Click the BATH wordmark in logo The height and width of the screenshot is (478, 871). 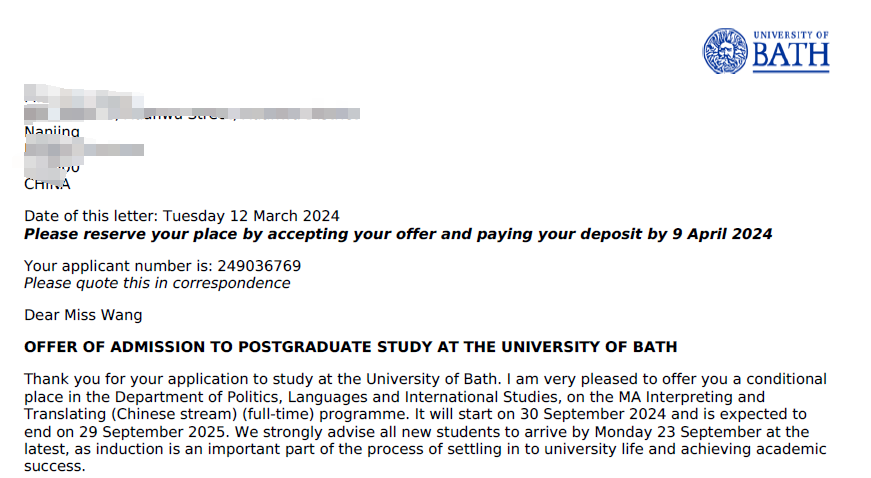(791, 57)
